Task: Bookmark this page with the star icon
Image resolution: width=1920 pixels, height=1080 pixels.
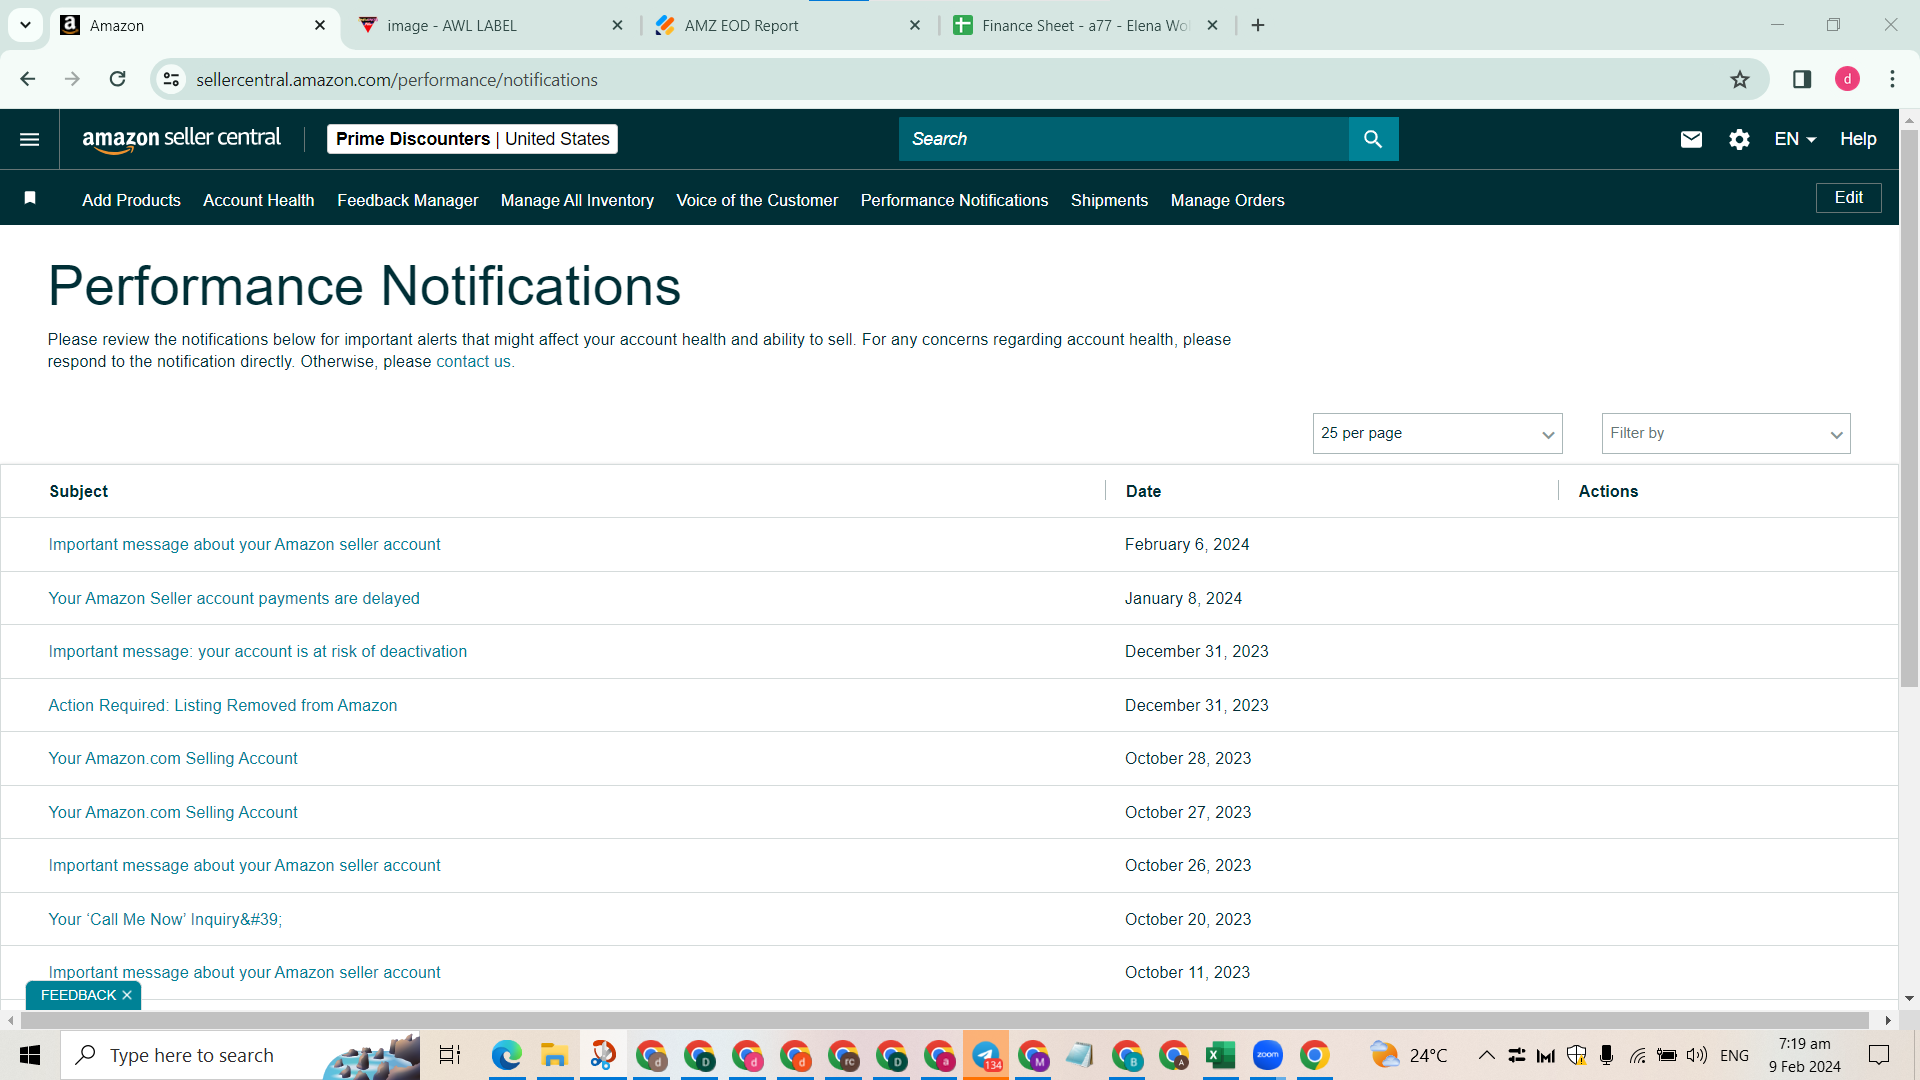Action: [x=1740, y=80]
